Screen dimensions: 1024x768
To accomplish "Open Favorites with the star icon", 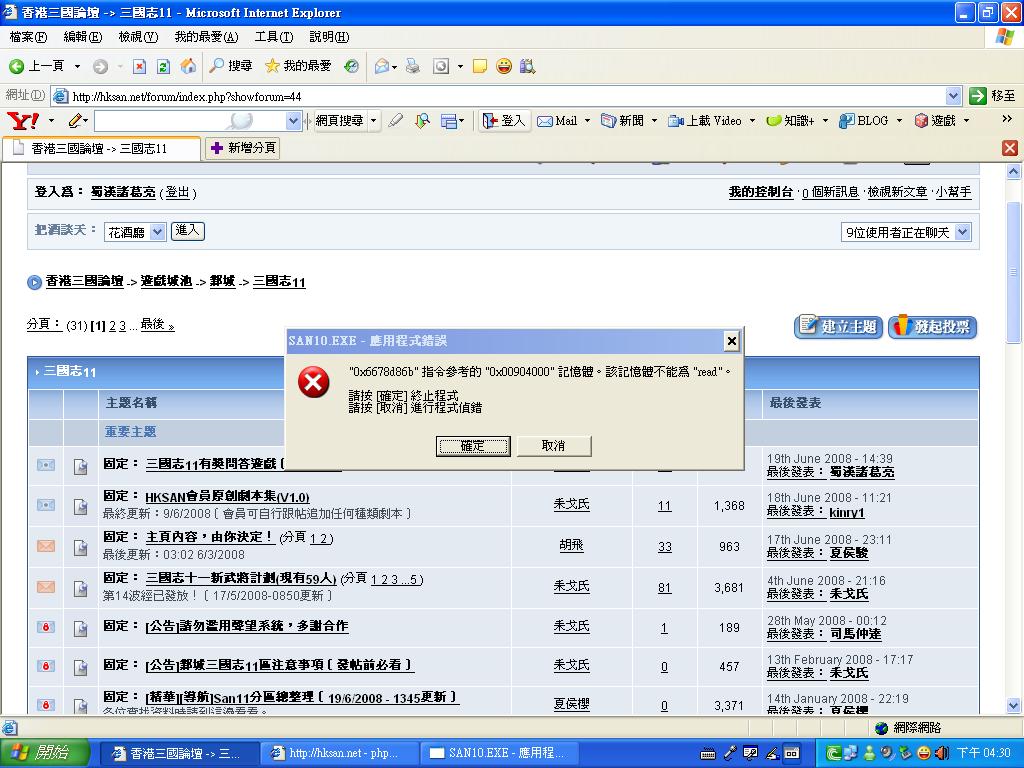I will (x=298, y=66).
